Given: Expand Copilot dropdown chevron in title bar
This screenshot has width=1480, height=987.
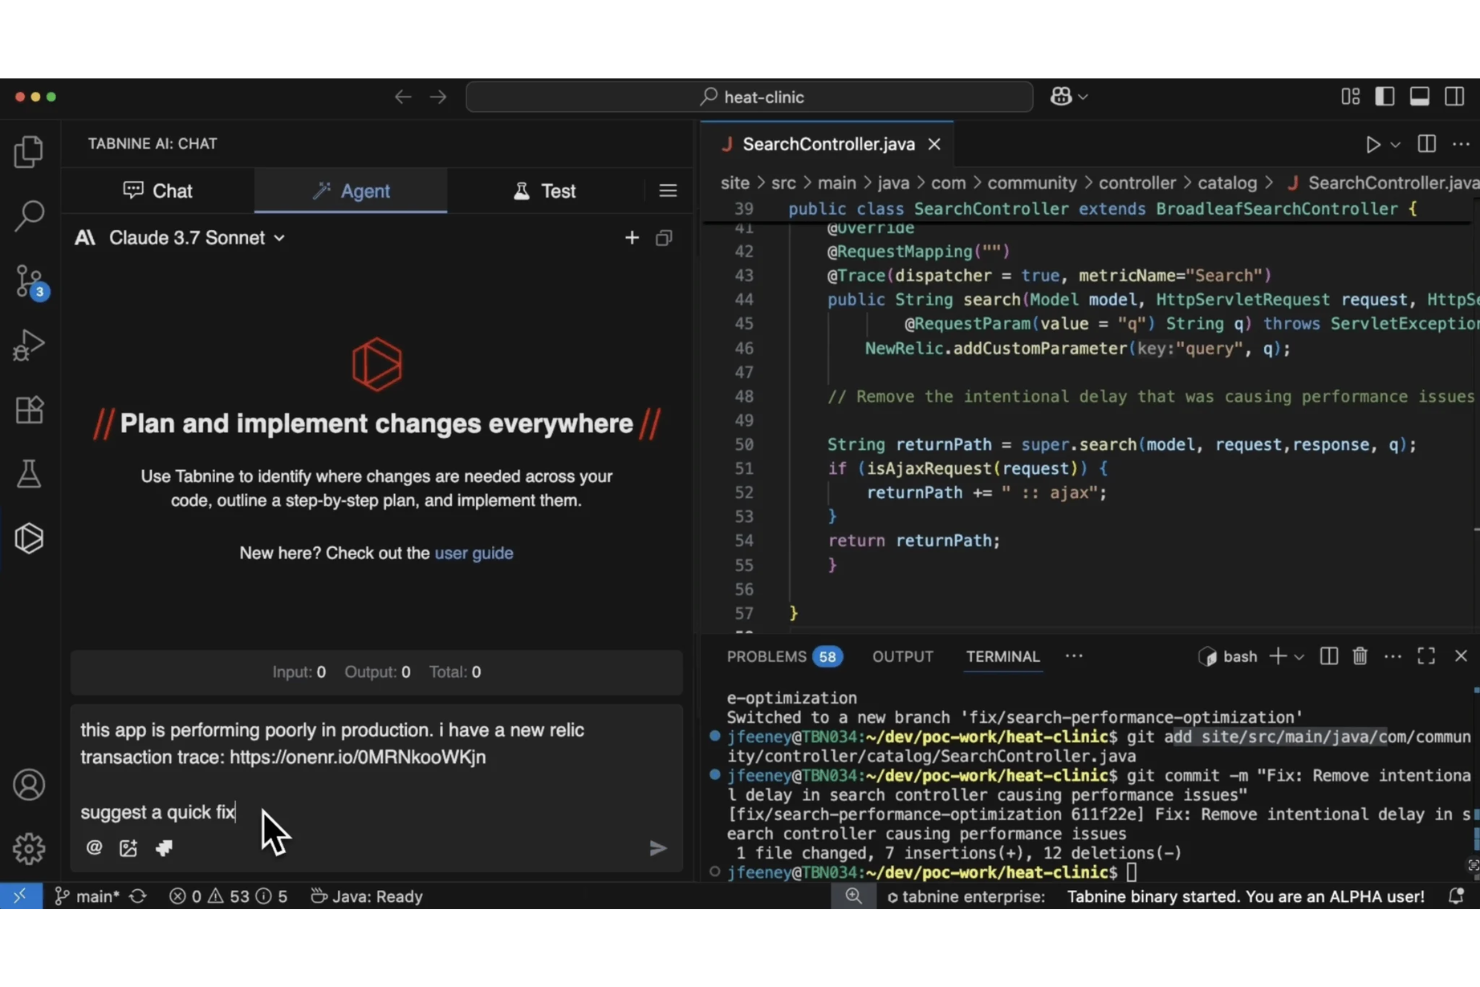Looking at the screenshot, I should (1083, 97).
